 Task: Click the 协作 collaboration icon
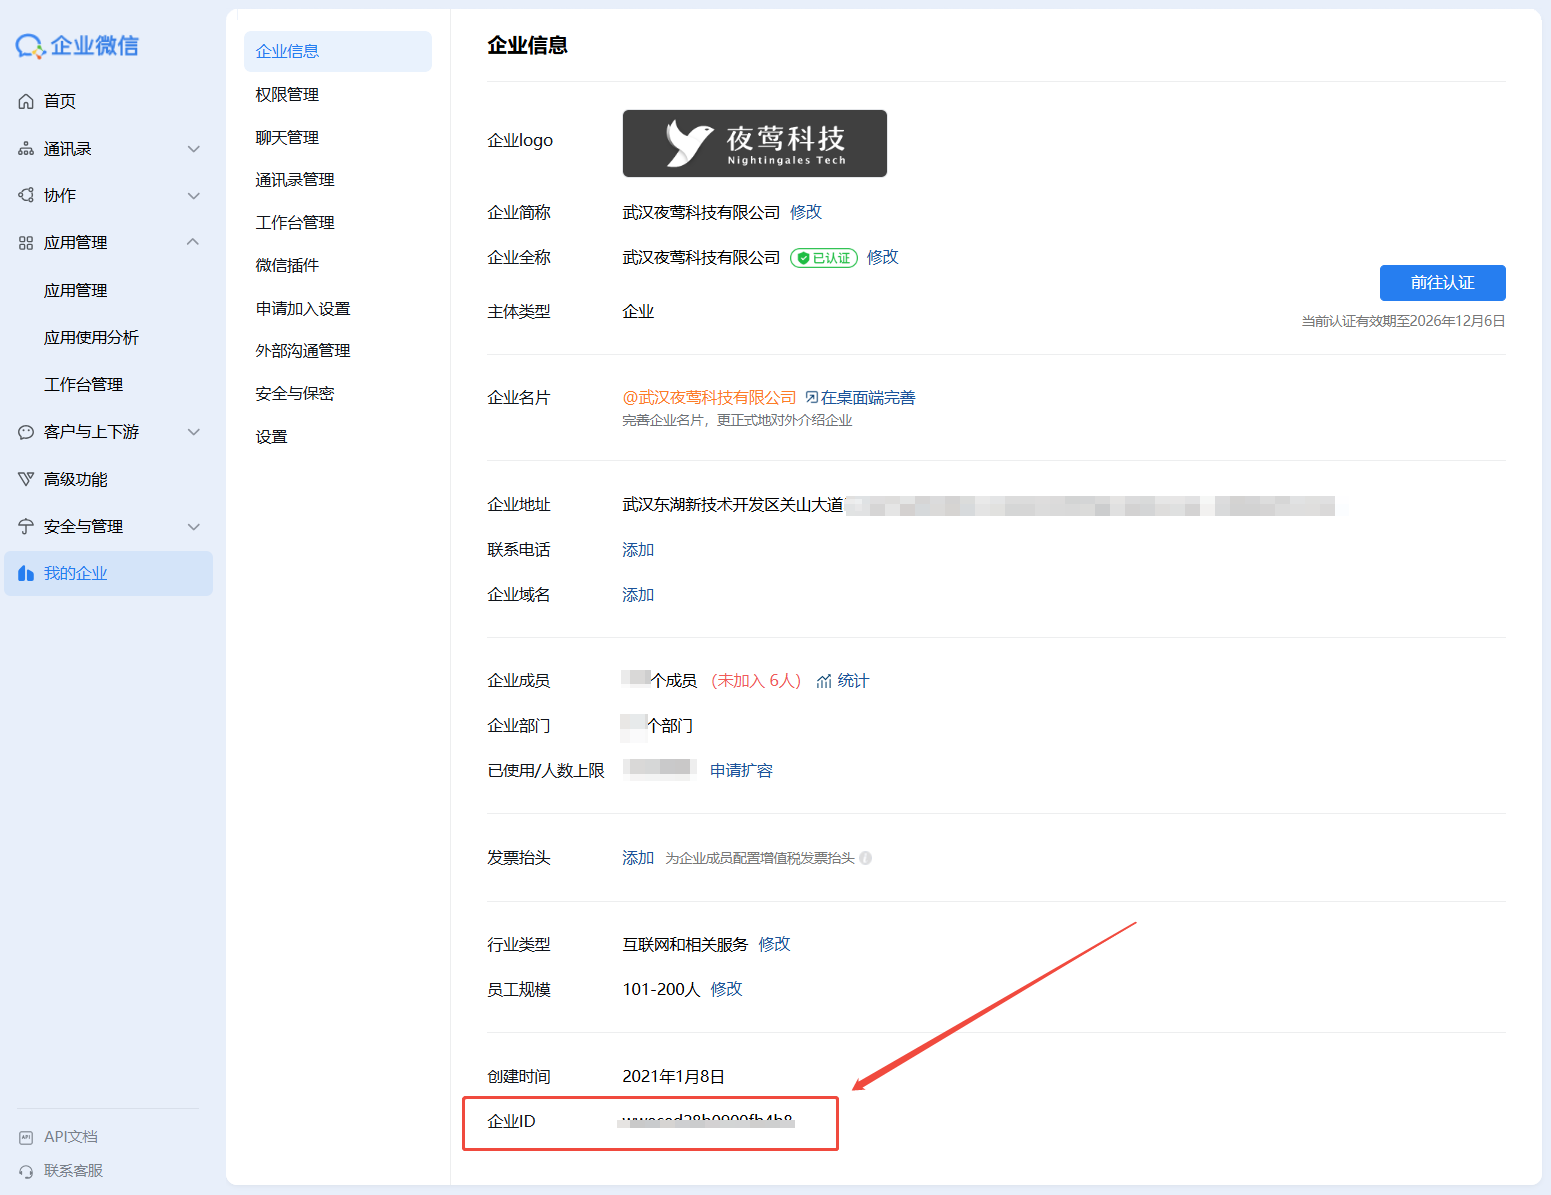[26, 195]
